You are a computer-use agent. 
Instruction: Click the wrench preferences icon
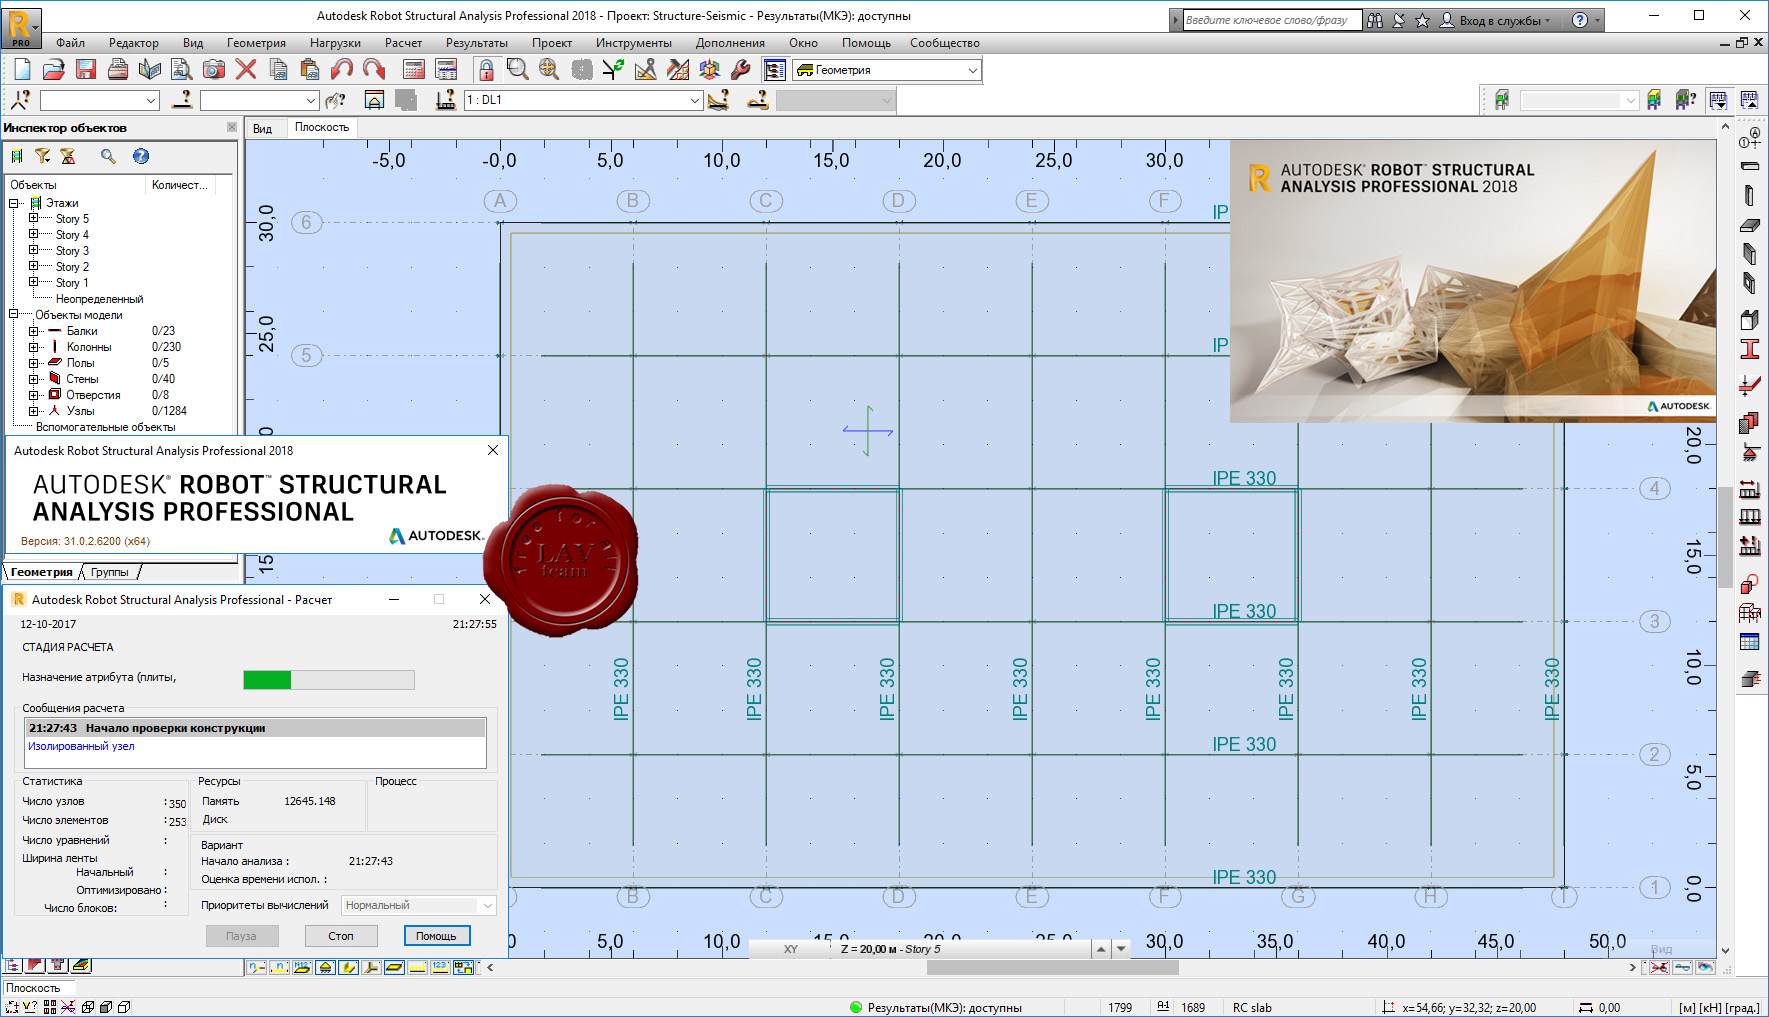741,69
